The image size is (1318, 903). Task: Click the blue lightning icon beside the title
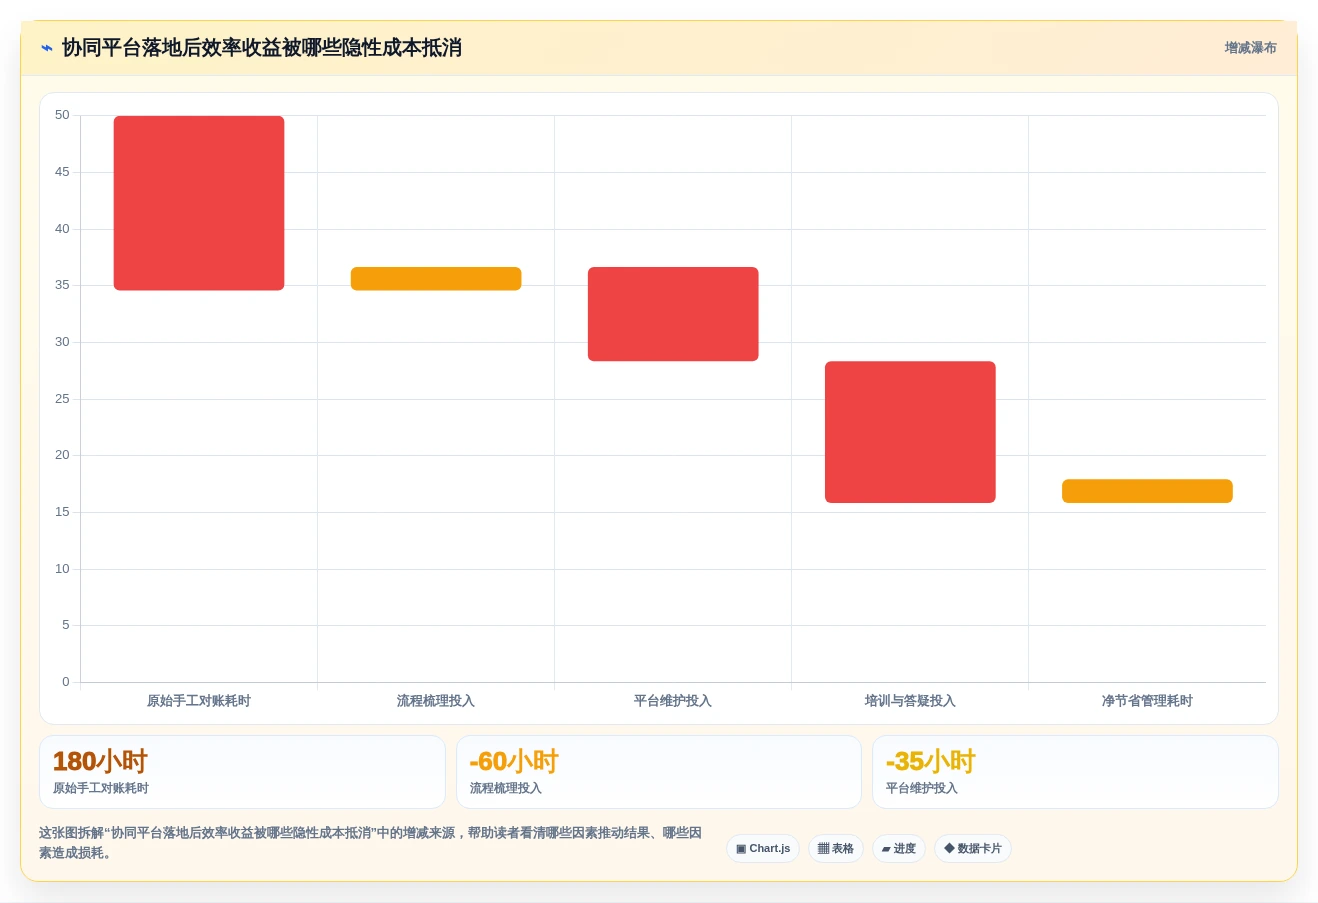[x=47, y=48]
